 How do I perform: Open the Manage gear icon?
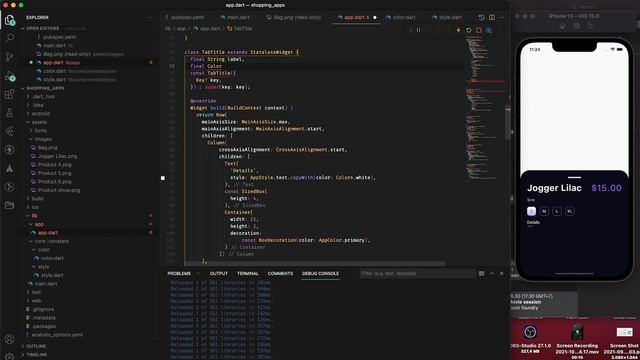(x=9, y=356)
